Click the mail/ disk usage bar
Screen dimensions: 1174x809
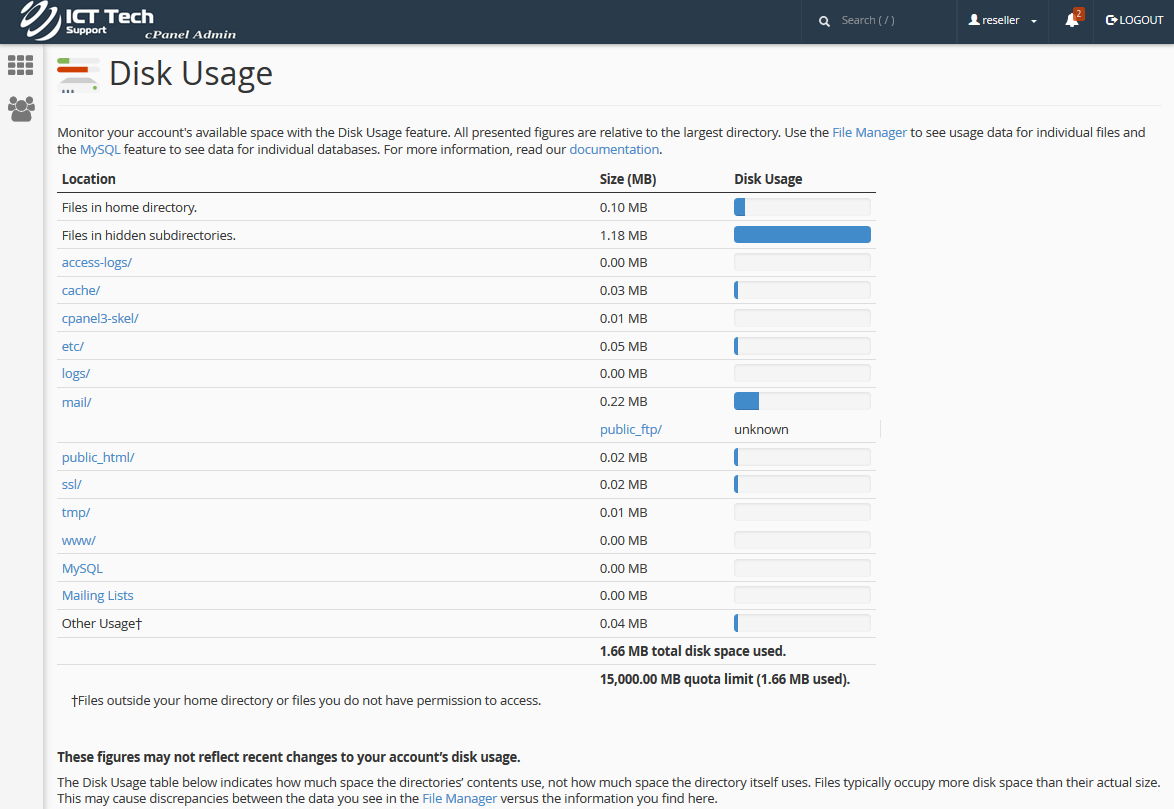click(x=802, y=401)
